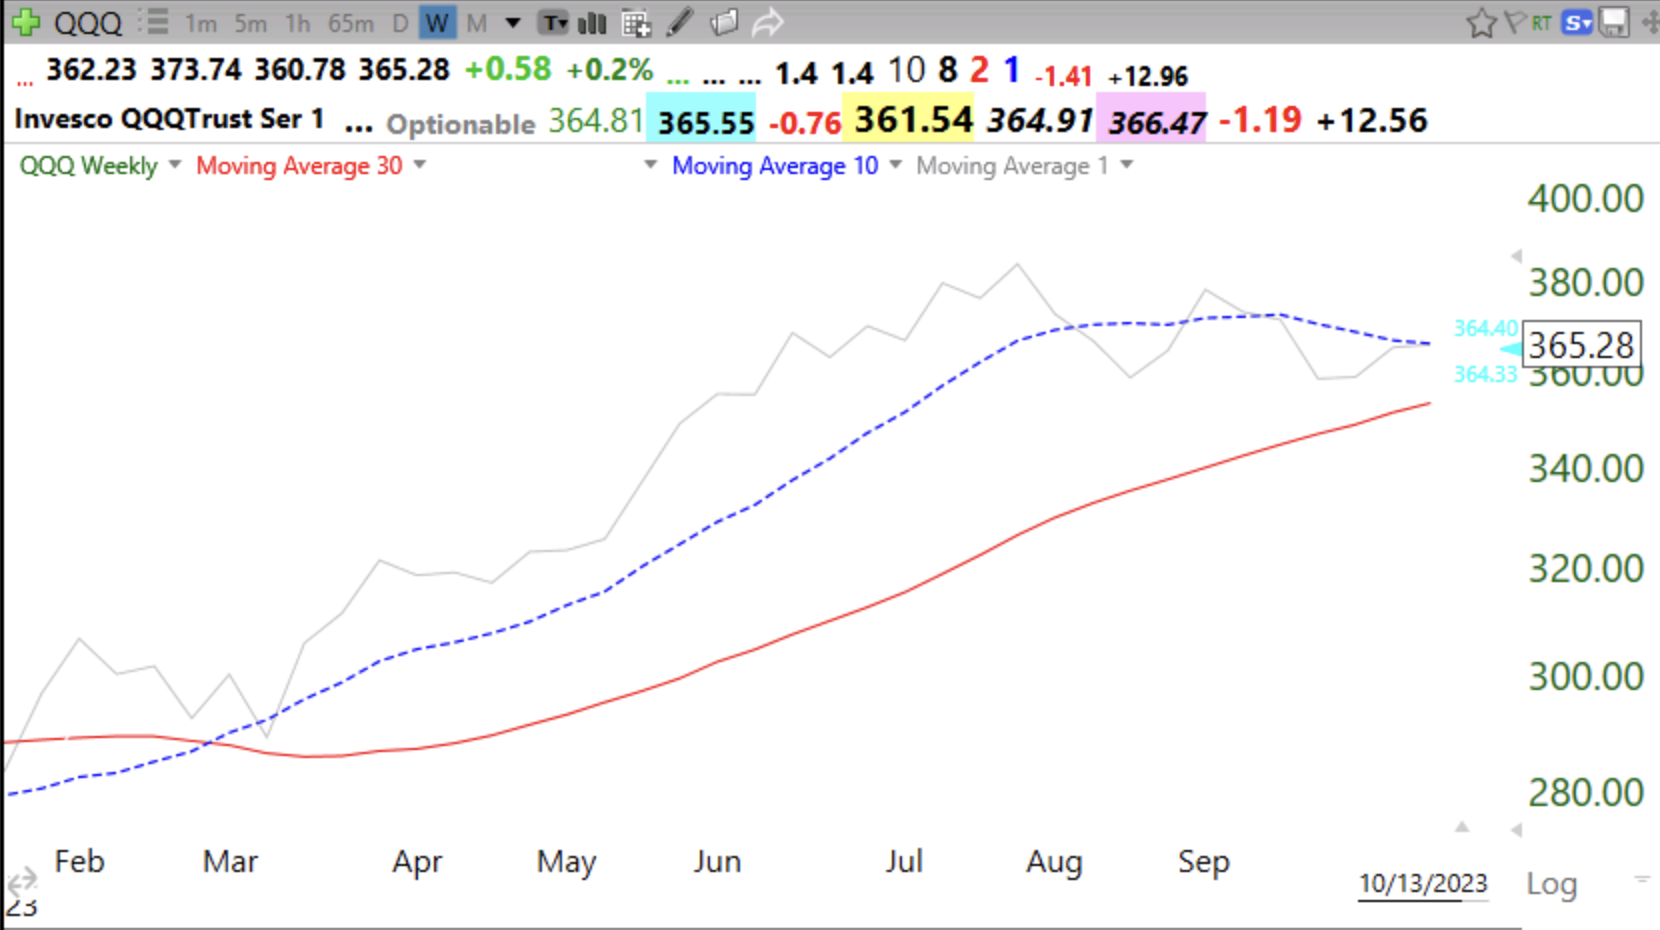Viewport: 1660px width, 930px height.
Task: Click the QQQ Weekly plot label
Action: (89, 165)
